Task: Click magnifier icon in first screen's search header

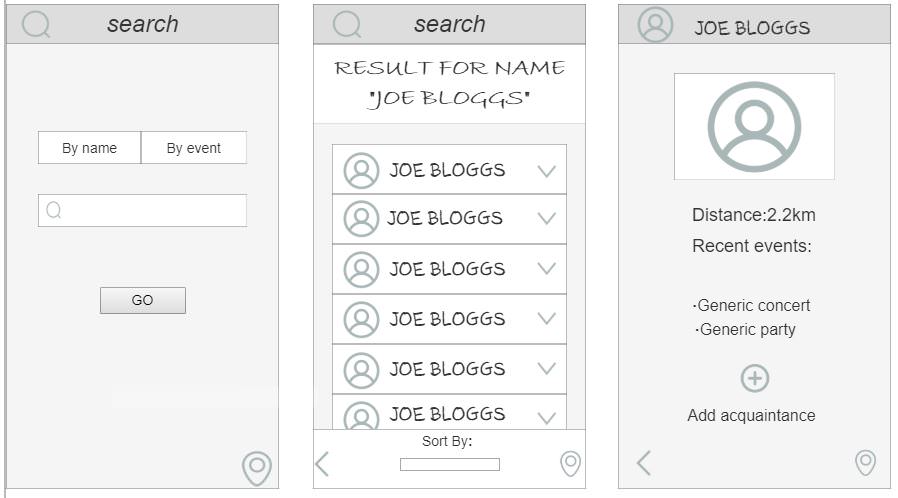Action: [36, 25]
